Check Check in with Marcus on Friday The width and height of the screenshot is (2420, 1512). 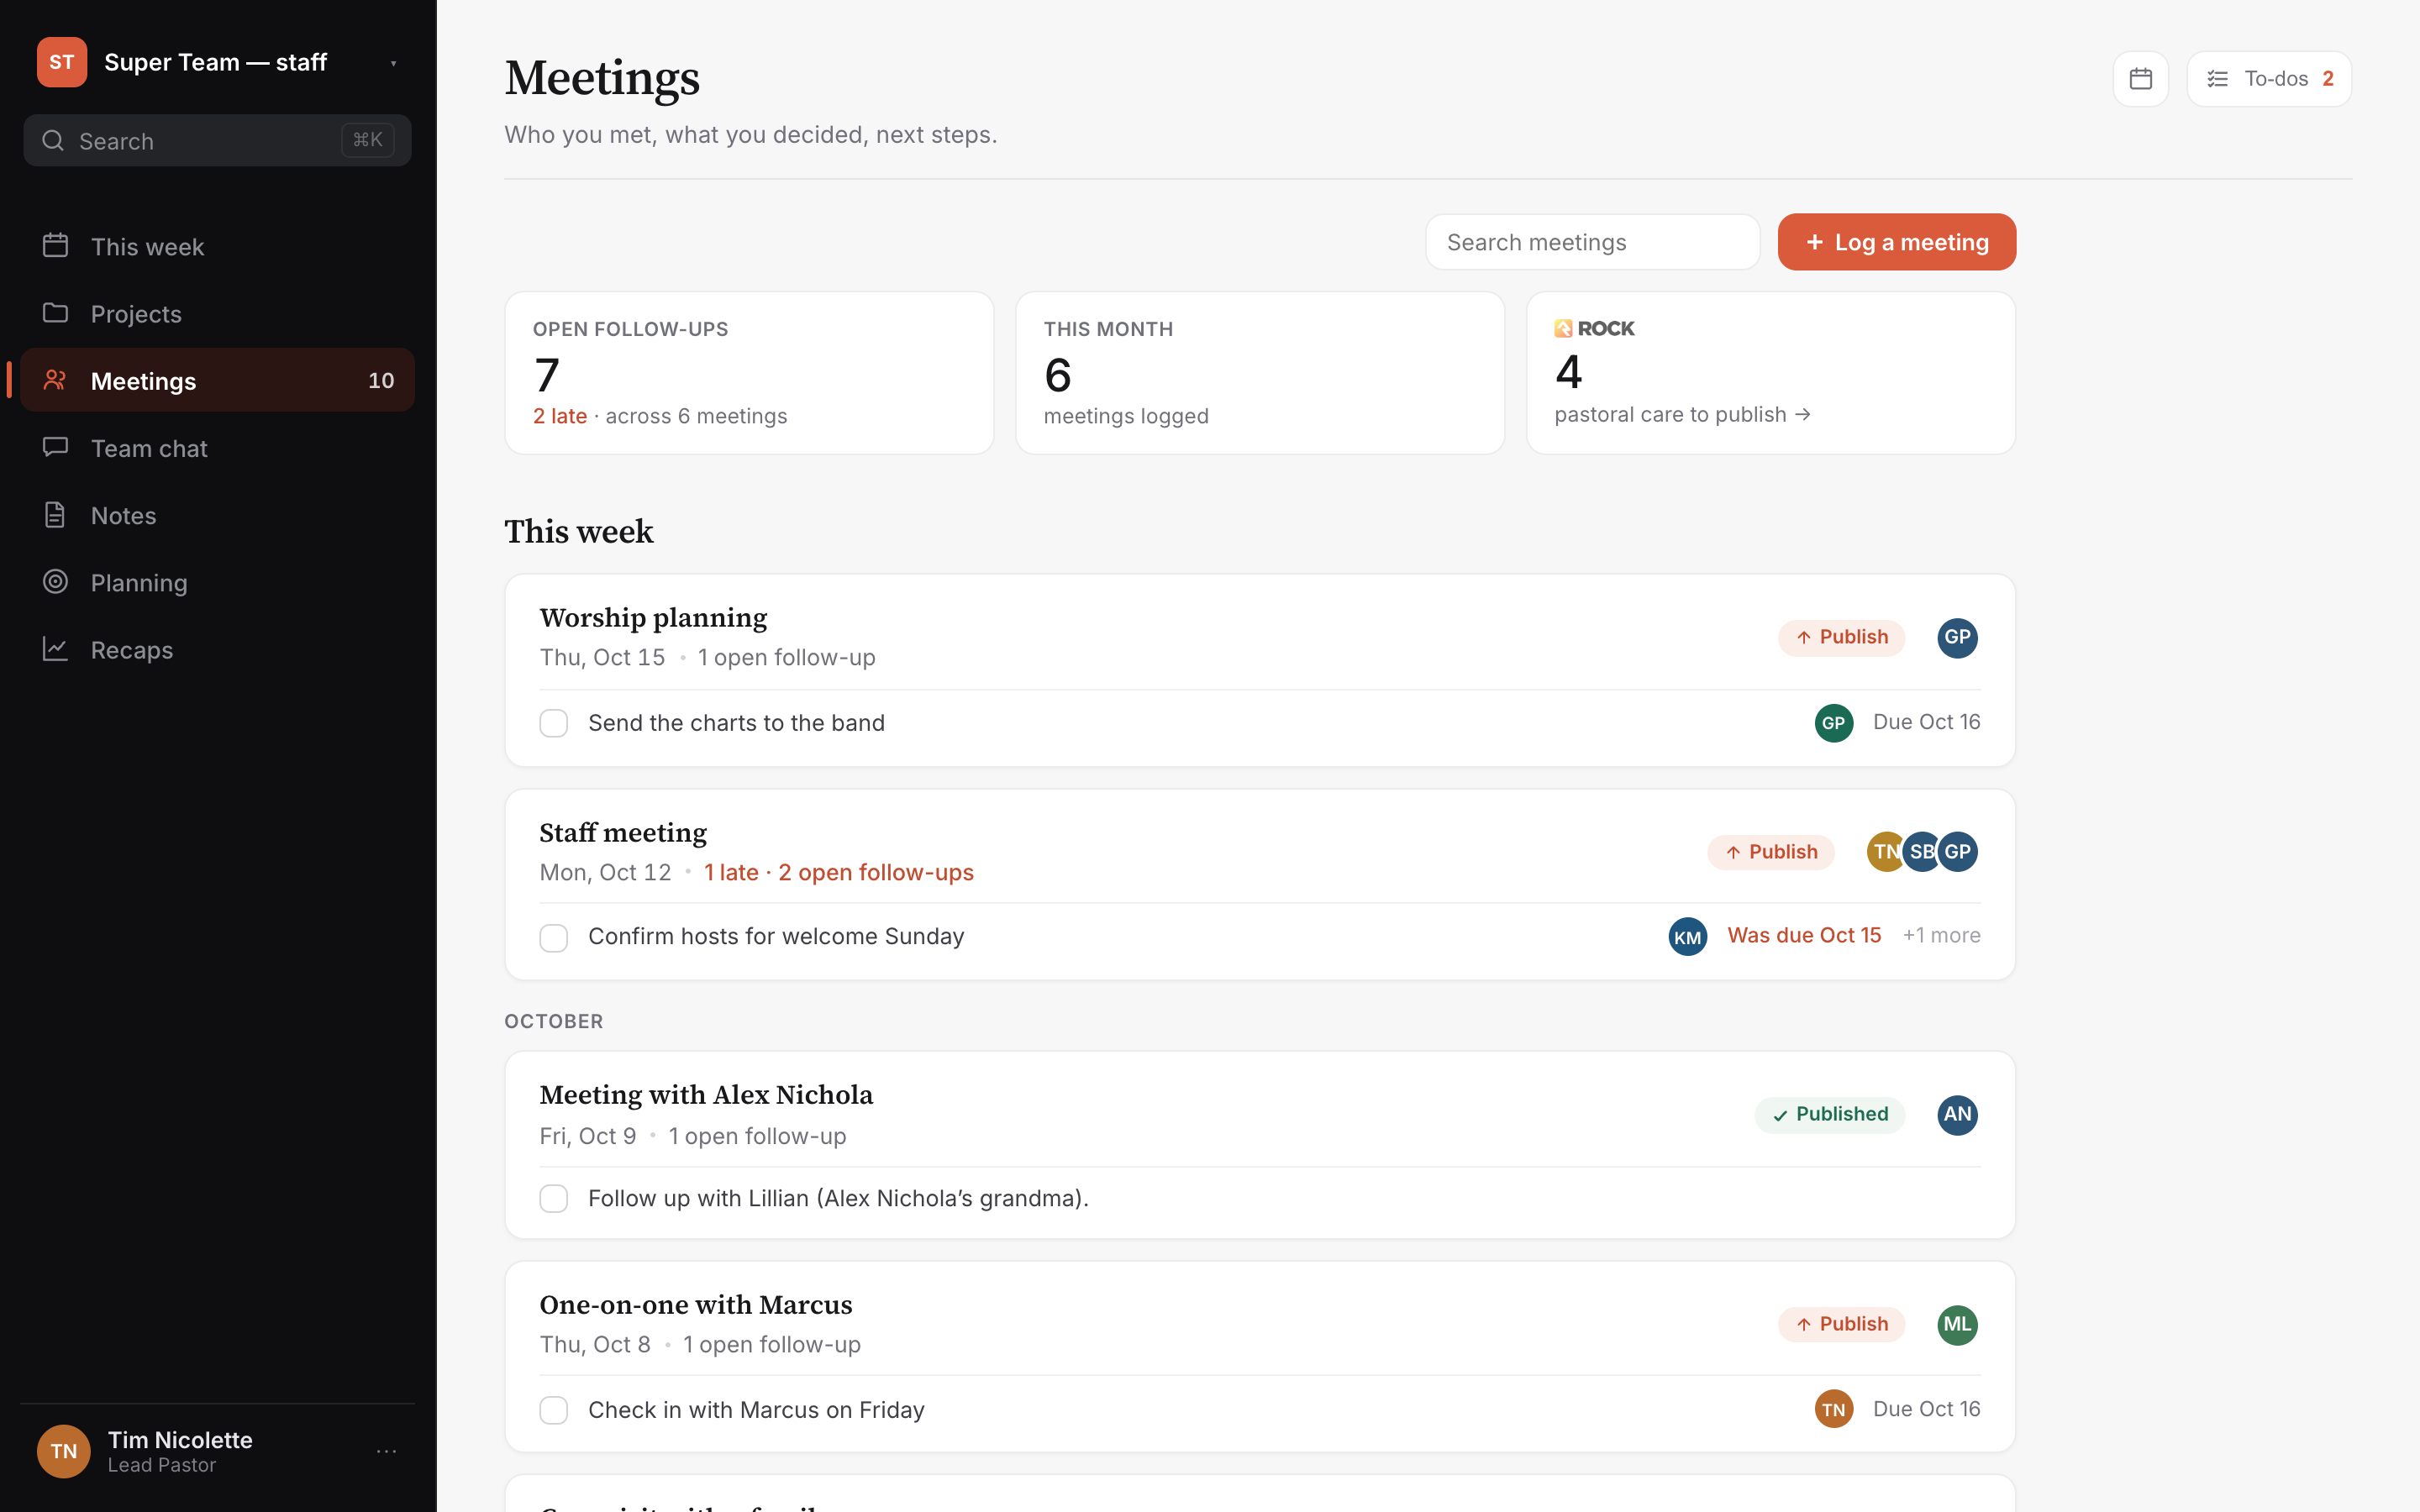point(553,1409)
